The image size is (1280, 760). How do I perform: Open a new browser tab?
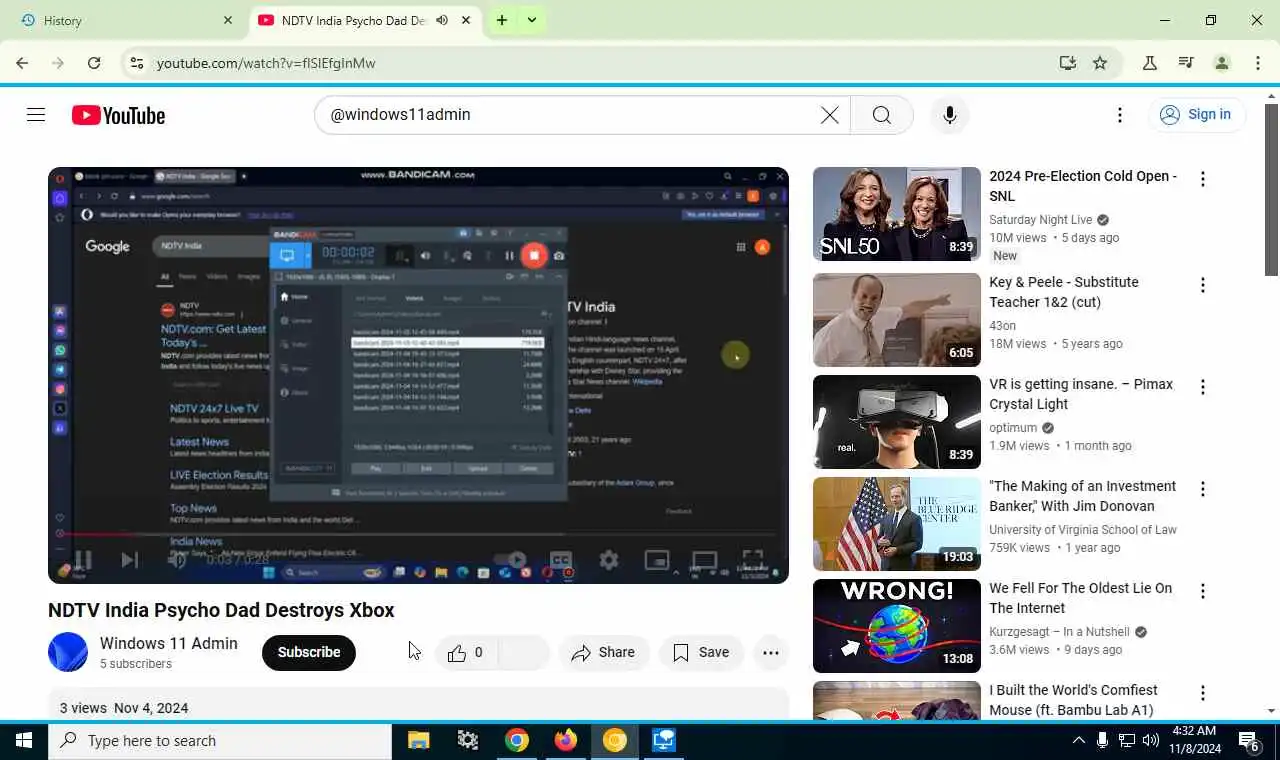pyautogui.click(x=502, y=20)
